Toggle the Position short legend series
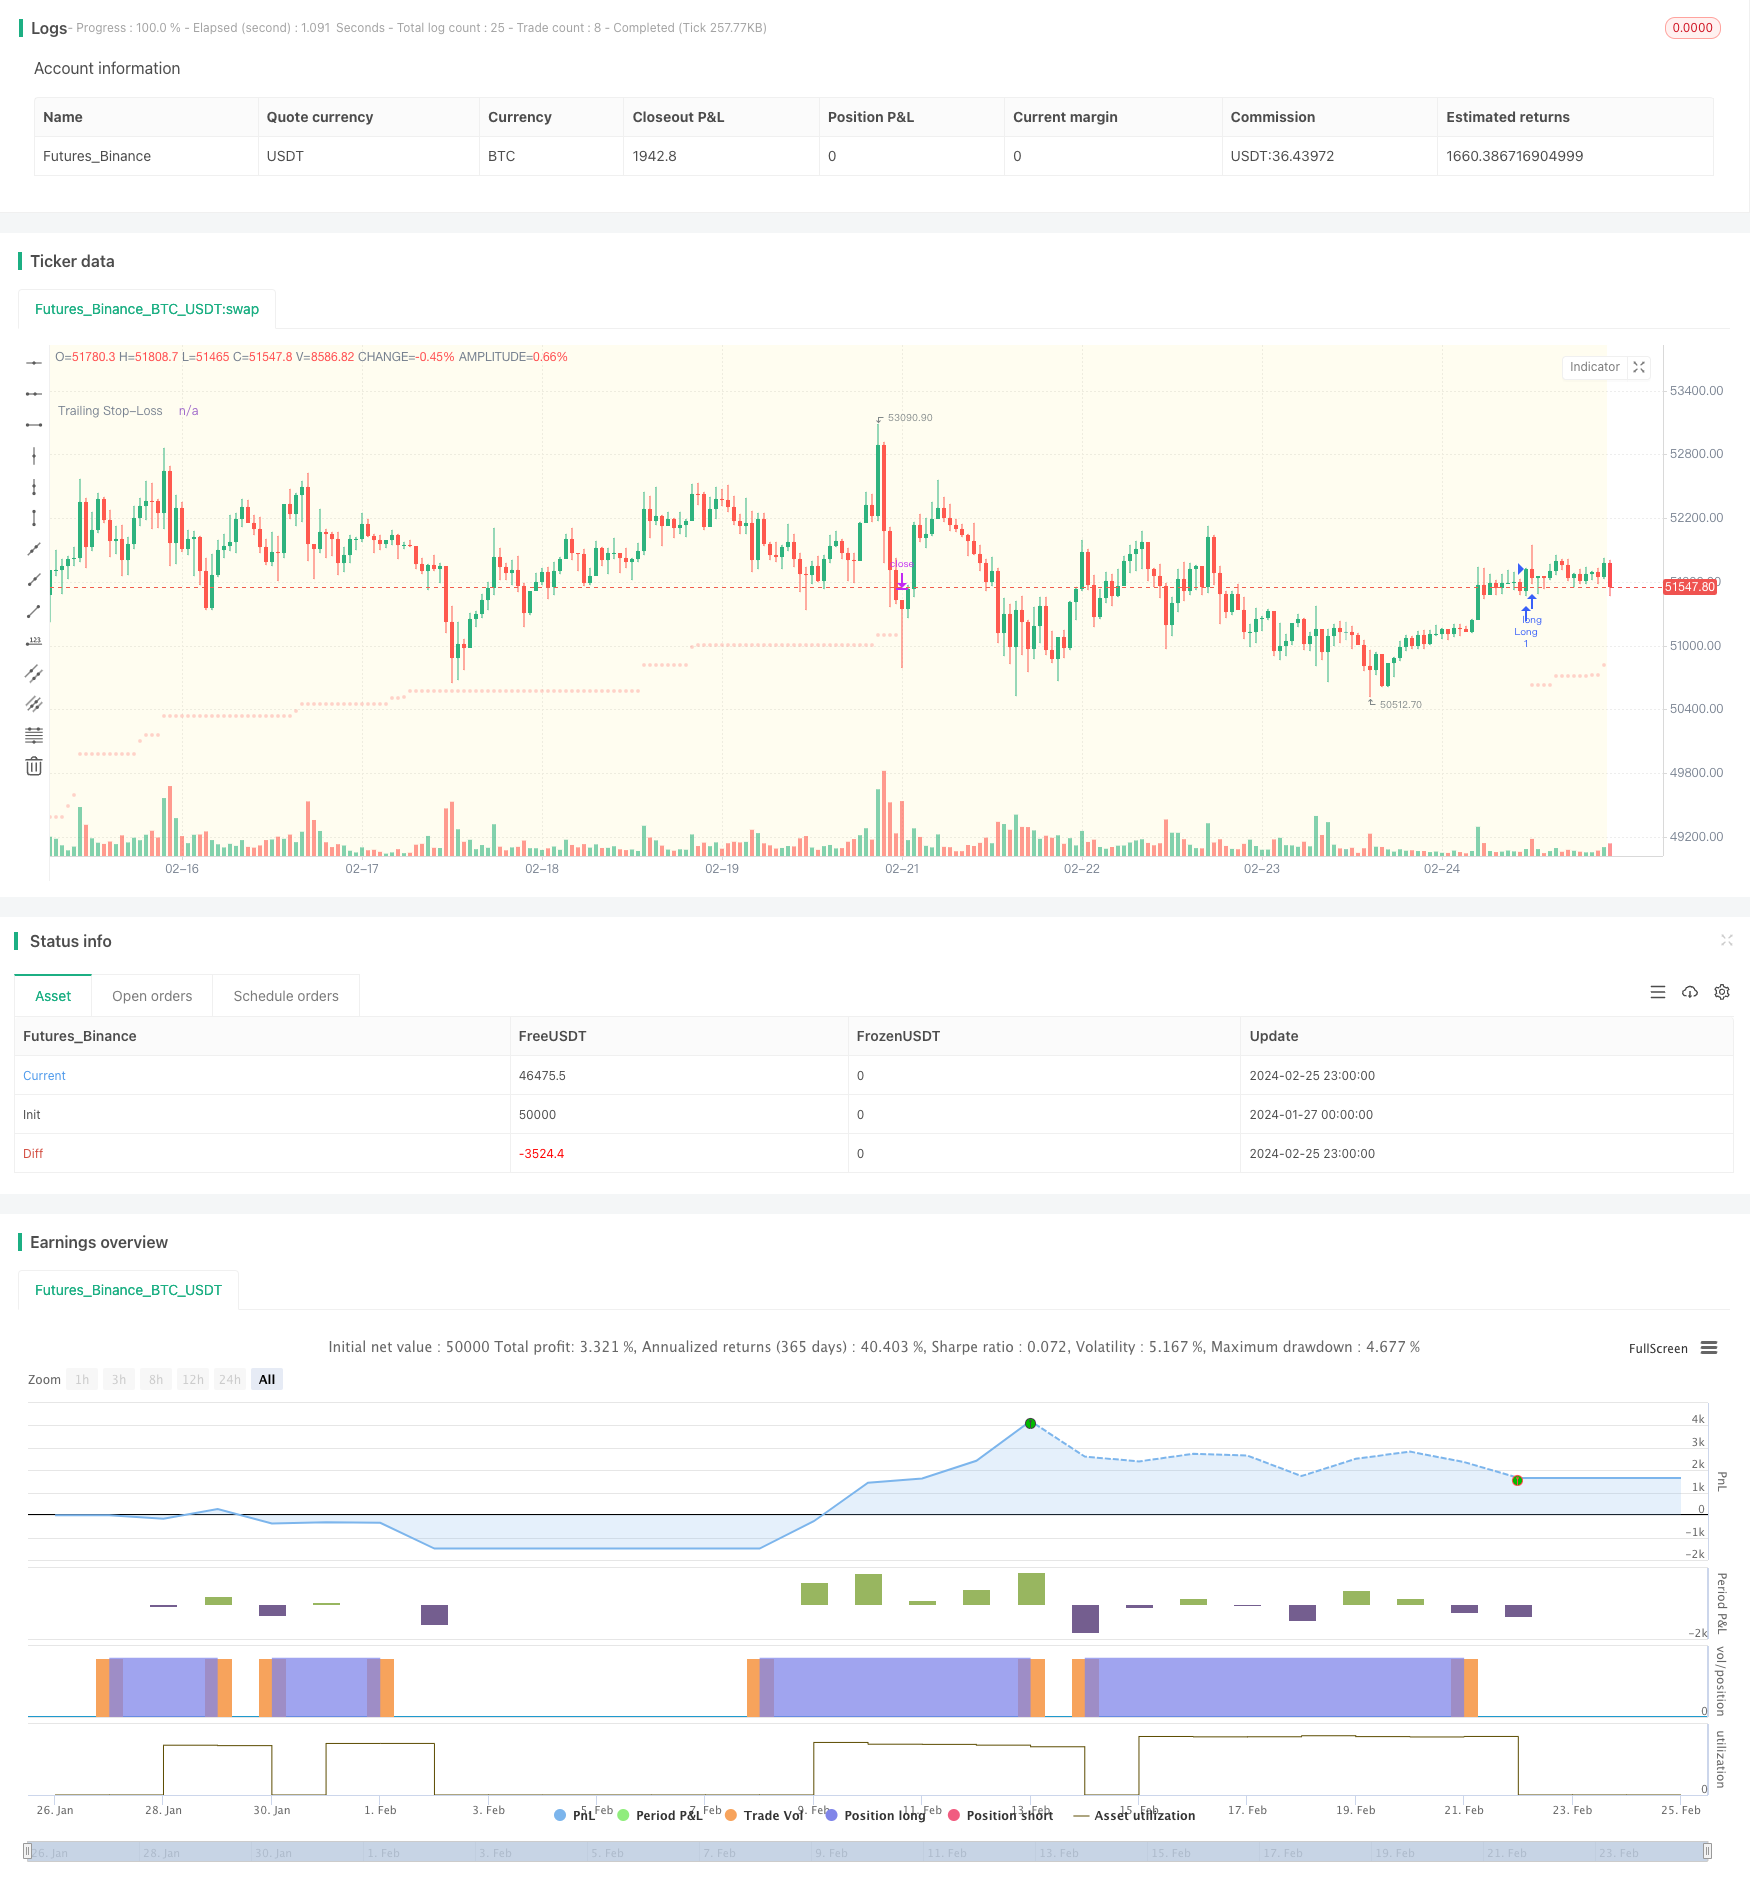 click(x=1000, y=1815)
